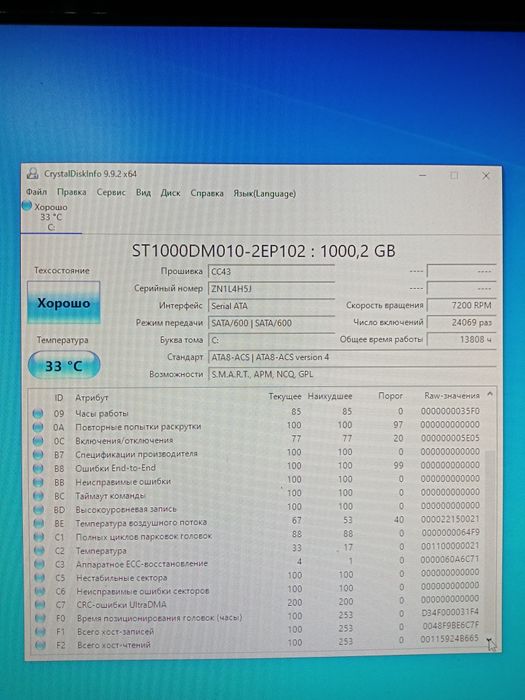
Task: Click status icon of Высокоуровневая запись row
Action: pos(39,510)
